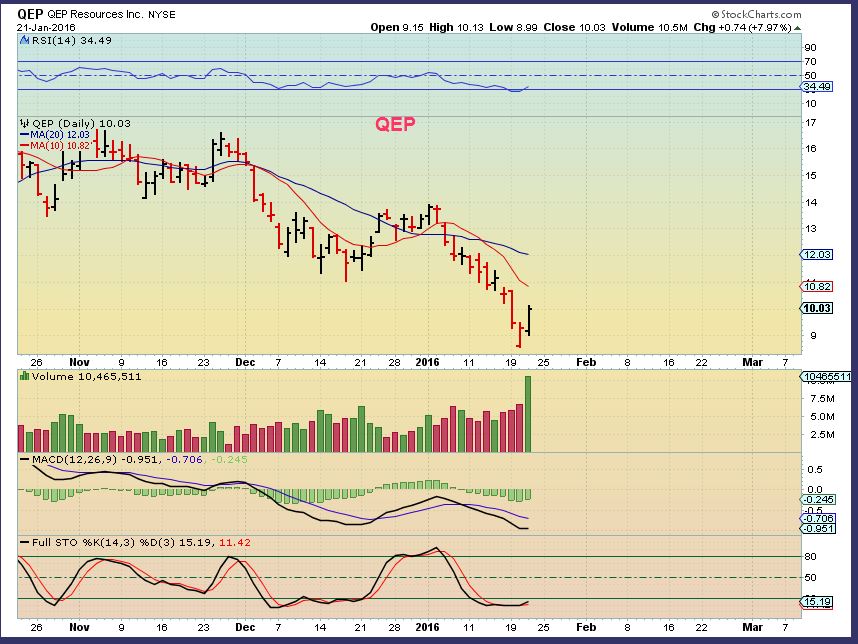Image resolution: width=858 pixels, height=644 pixels.
Task: Click the blue -0.706 signal value in MACD label
Action: (x=184, y=460)
